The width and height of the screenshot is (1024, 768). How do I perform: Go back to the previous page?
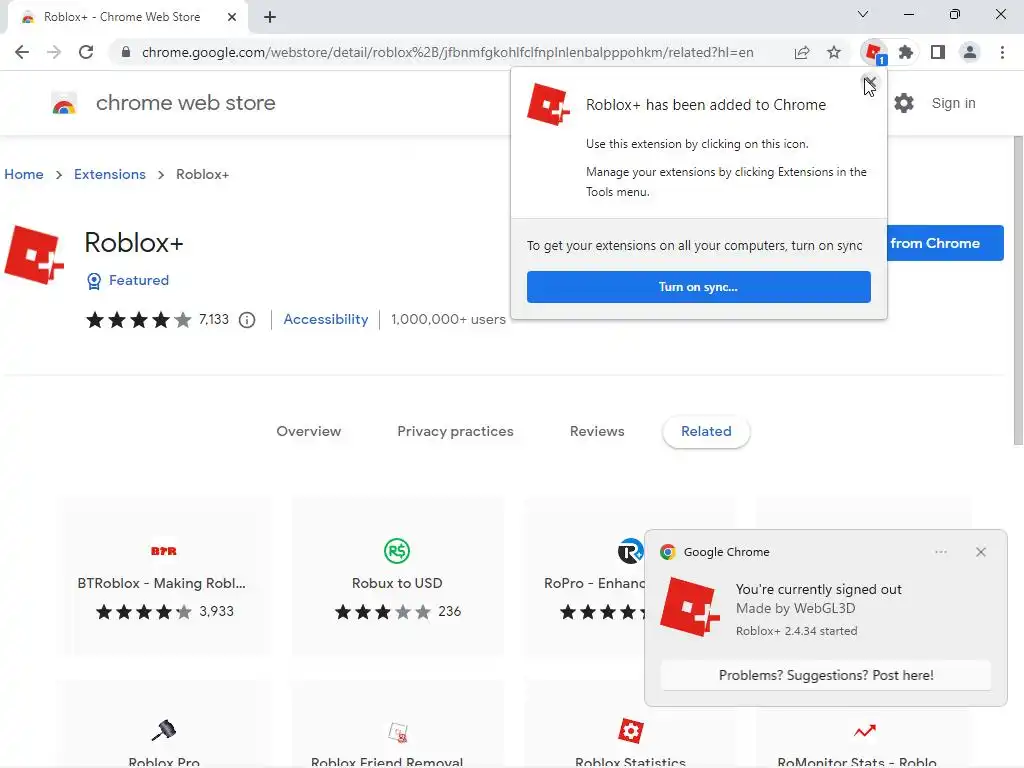click(22, 52)
